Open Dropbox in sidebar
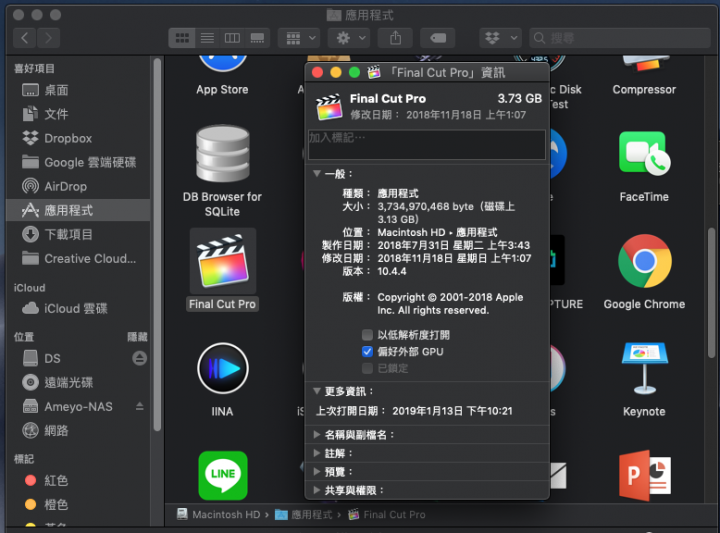This screenshot has height=533, width=720. click(x=78, y=138)
